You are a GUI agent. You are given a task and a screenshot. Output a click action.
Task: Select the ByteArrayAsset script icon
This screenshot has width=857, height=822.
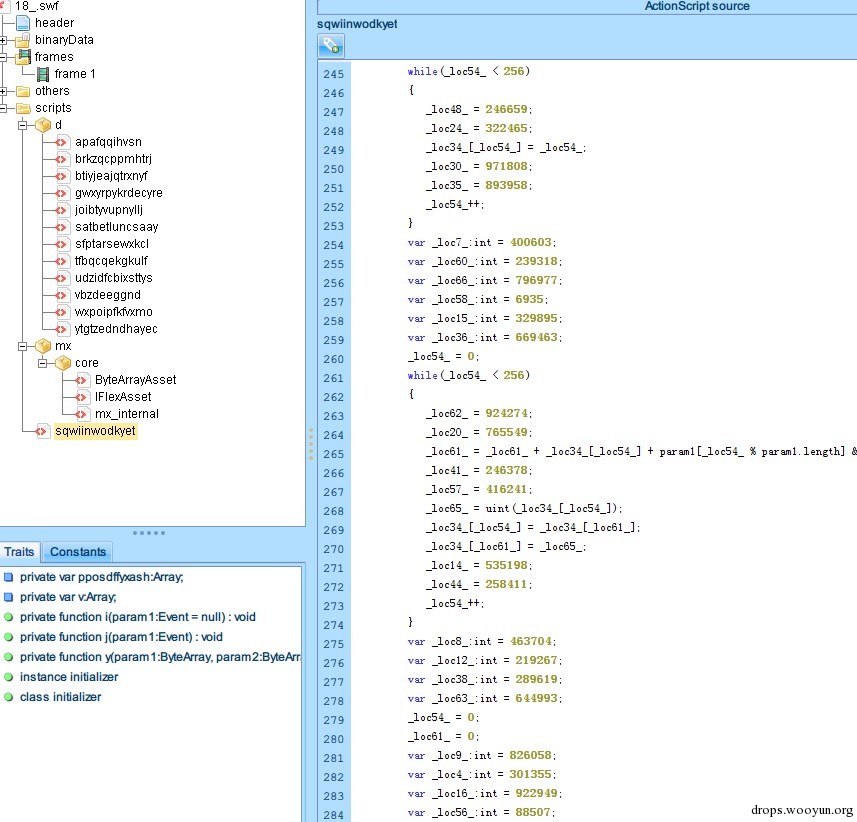tap(82, 380)
